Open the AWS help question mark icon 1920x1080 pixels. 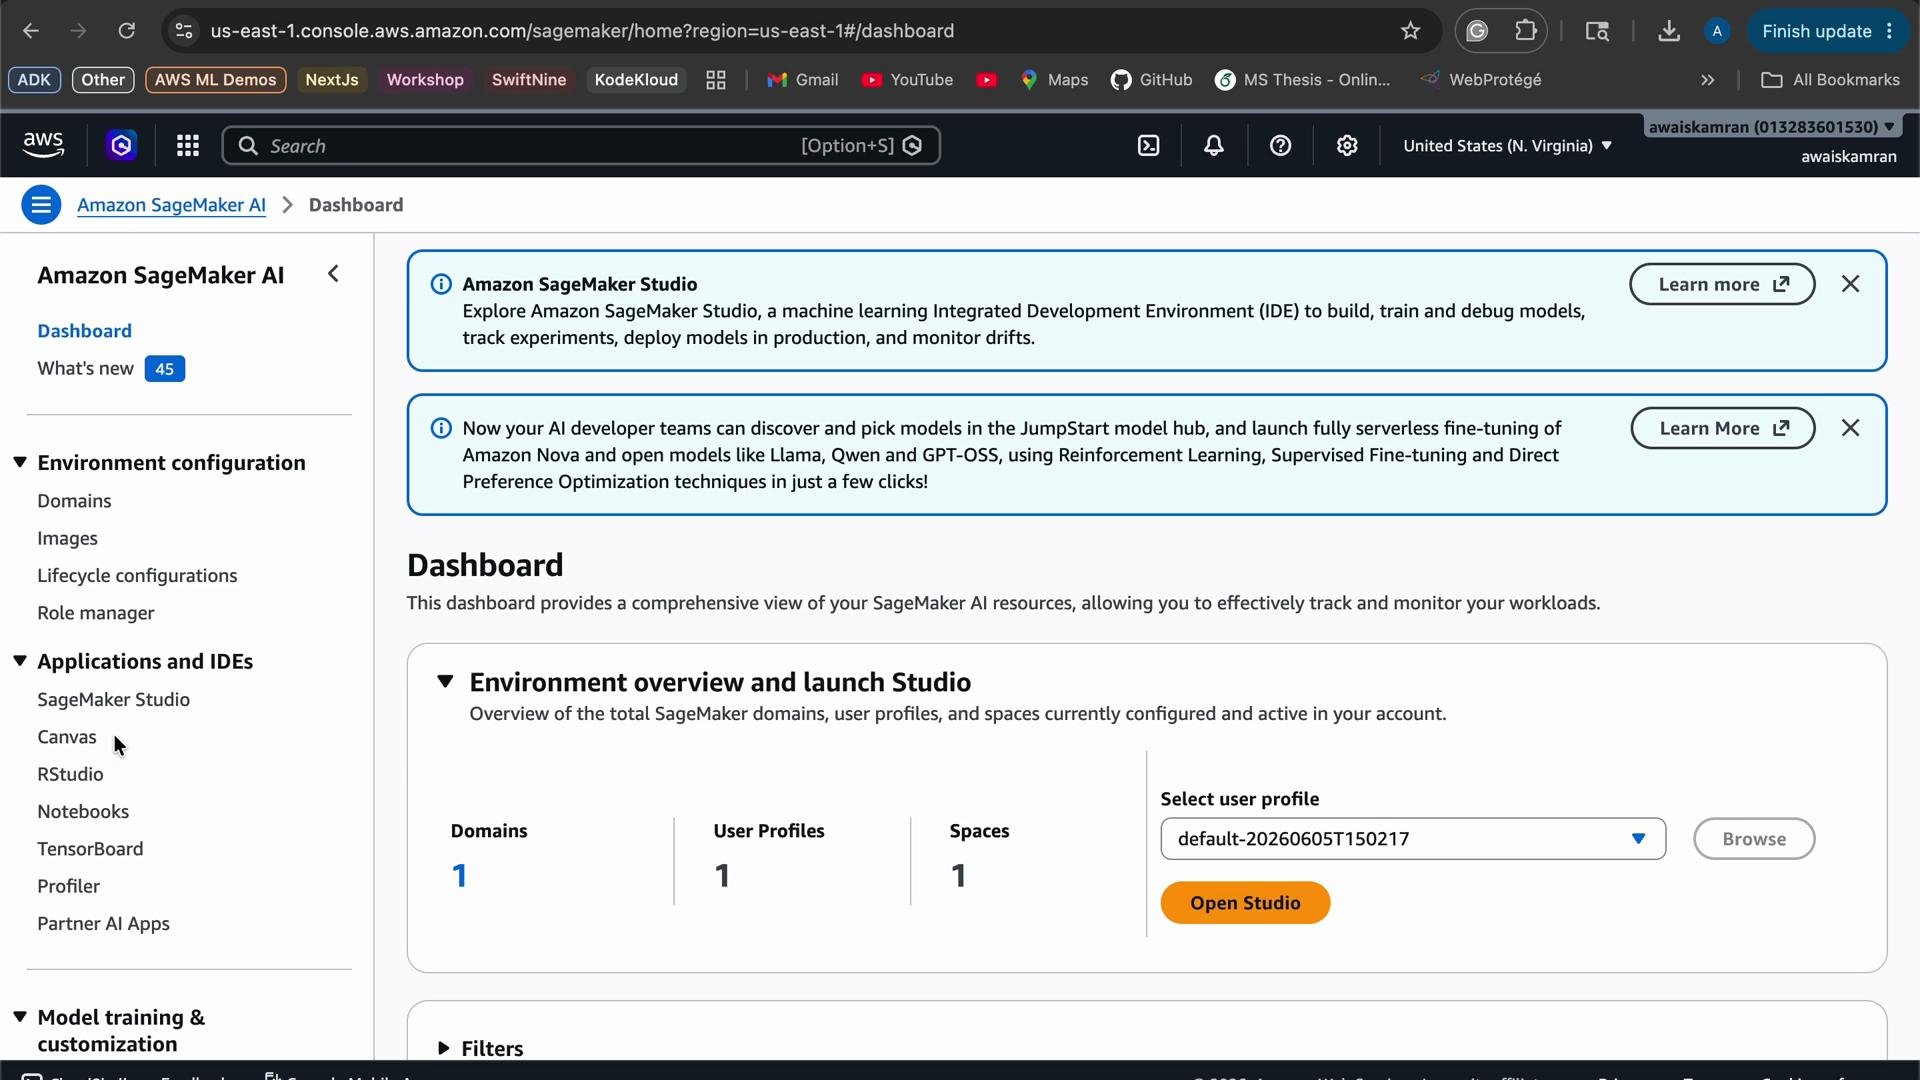(x=1280, y=146)
